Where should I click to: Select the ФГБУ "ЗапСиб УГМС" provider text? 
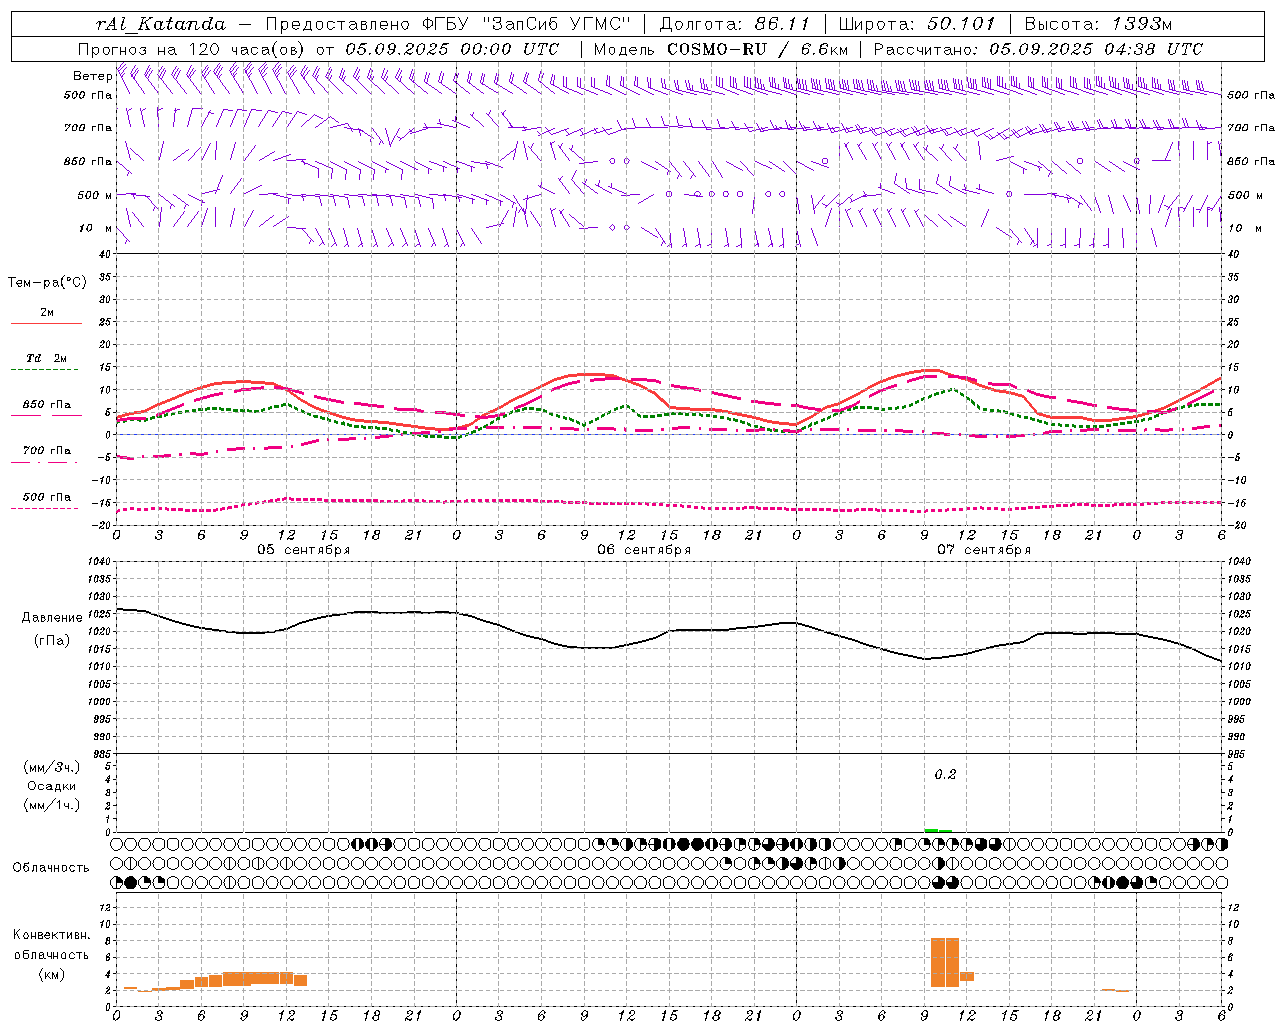click(x=524, y=24)
